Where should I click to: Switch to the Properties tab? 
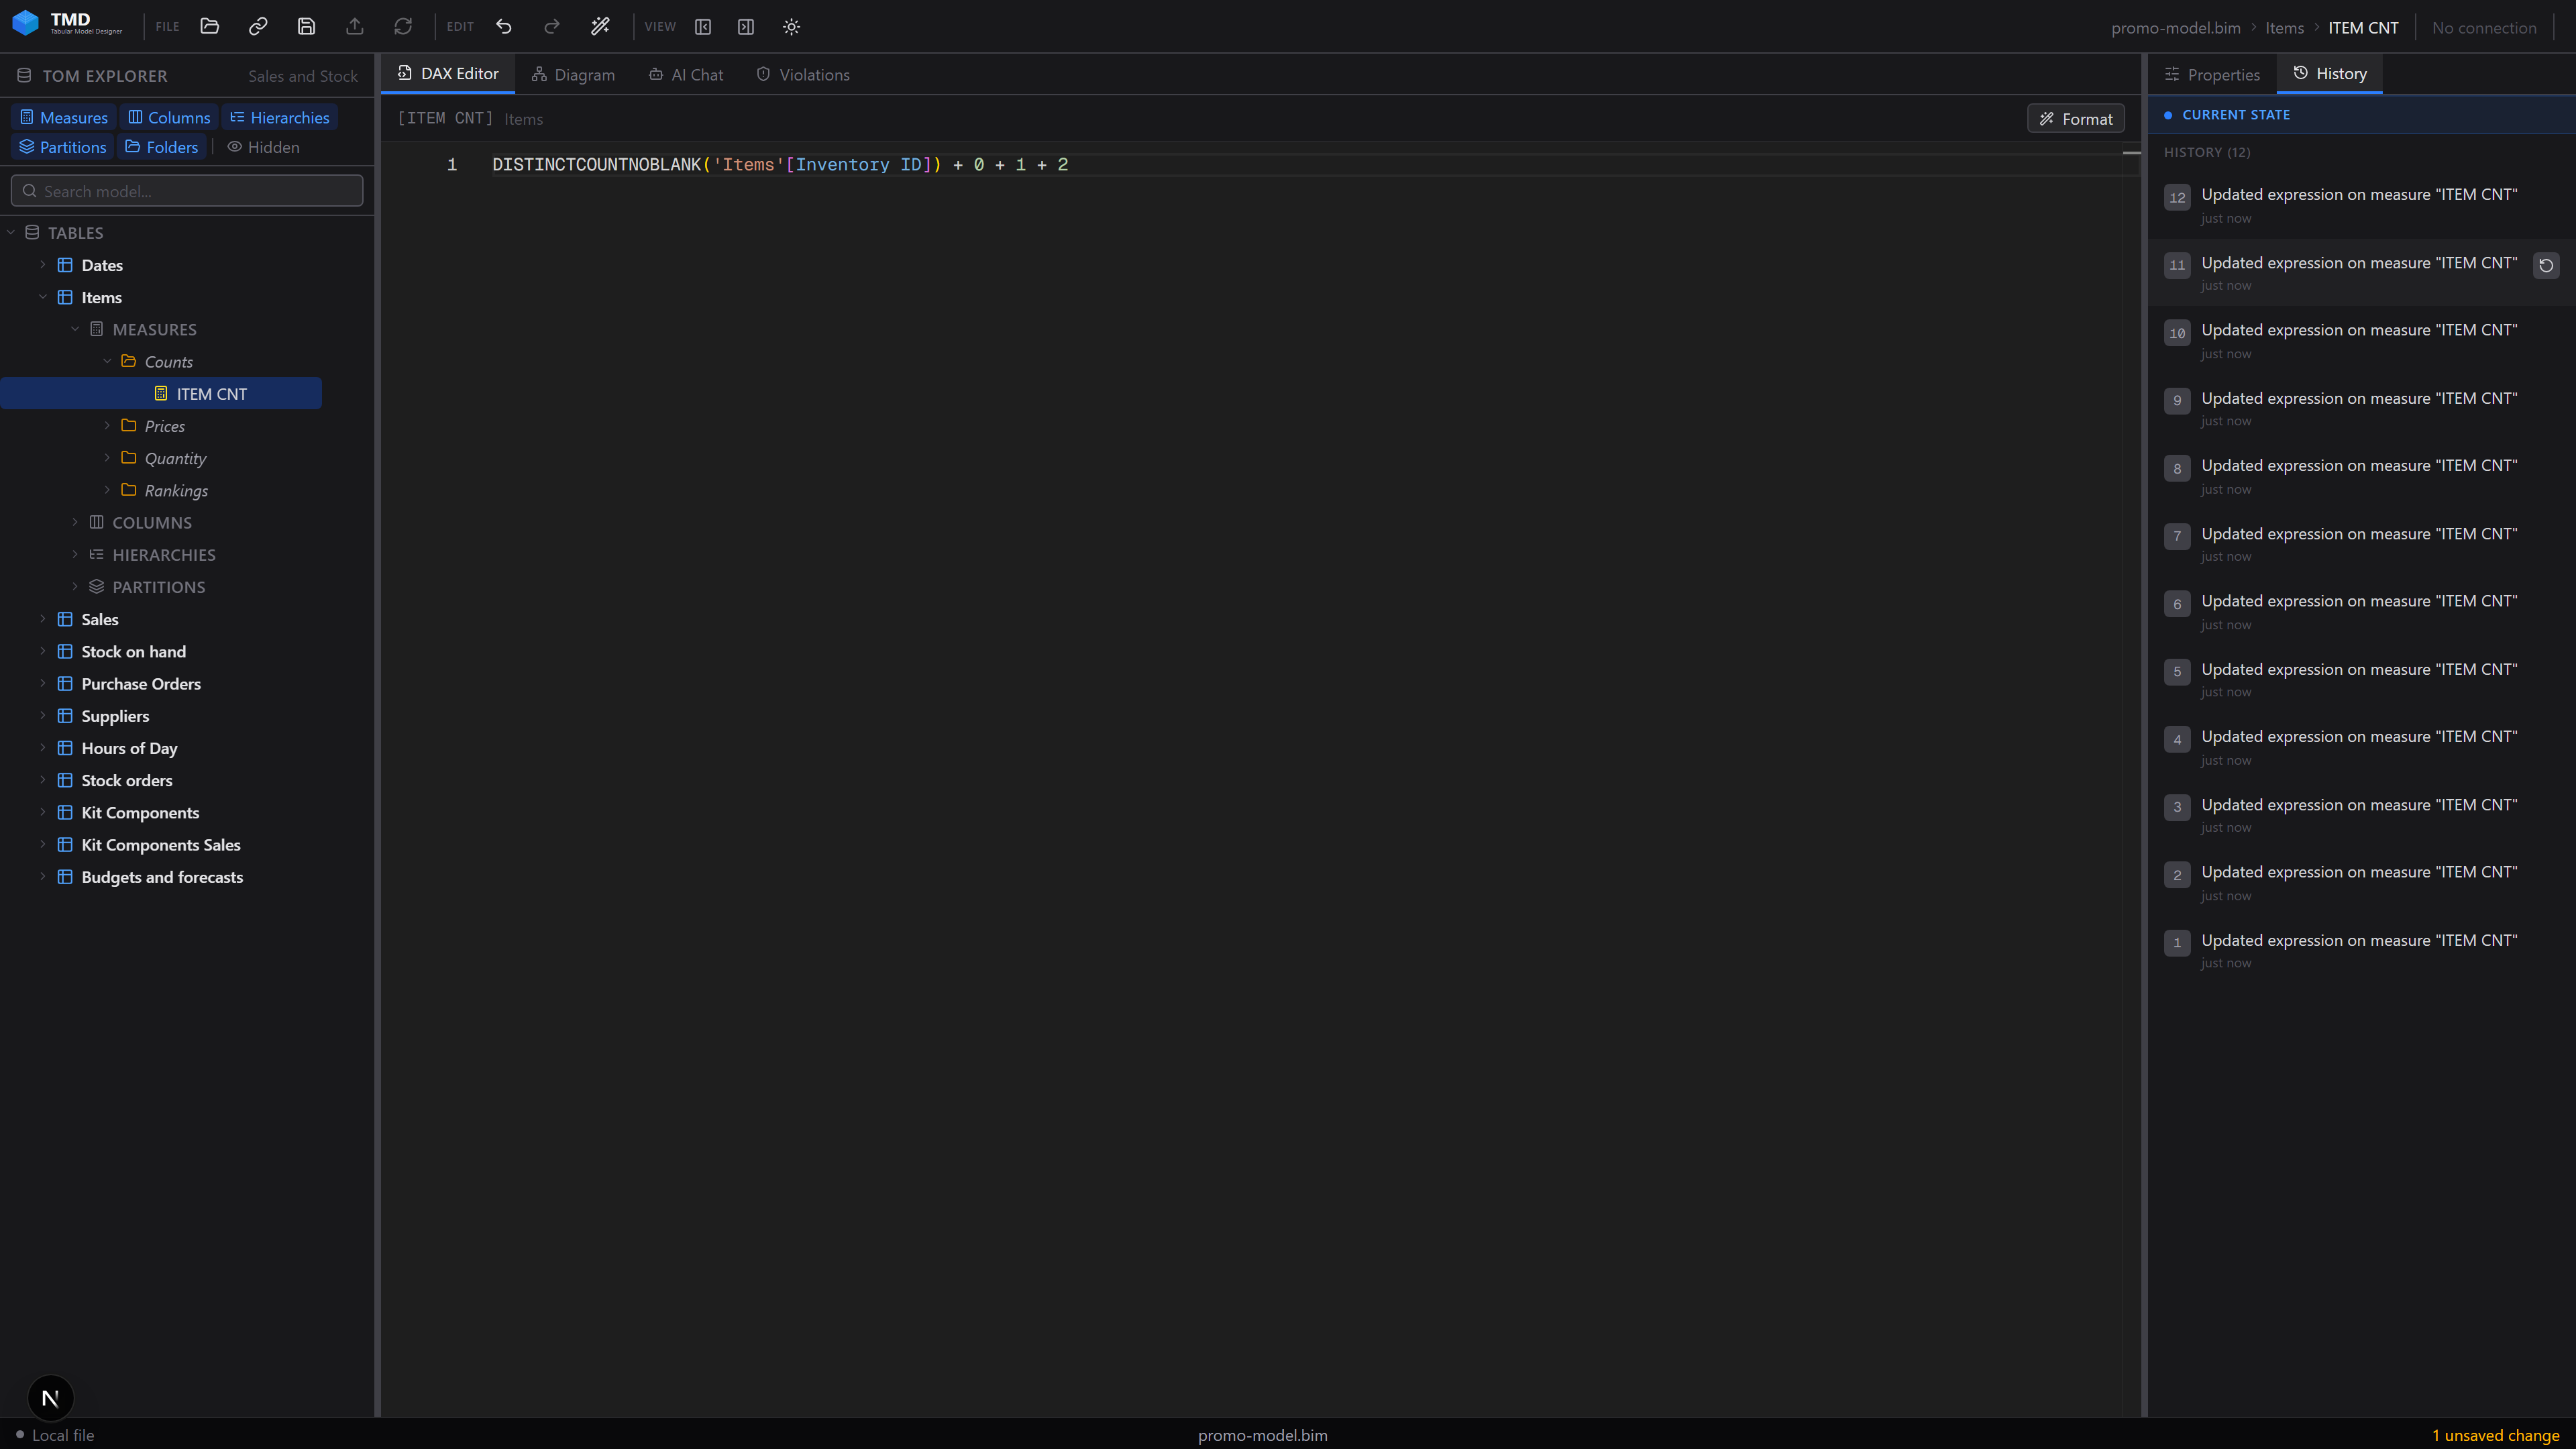click(x=2212, y=75)
